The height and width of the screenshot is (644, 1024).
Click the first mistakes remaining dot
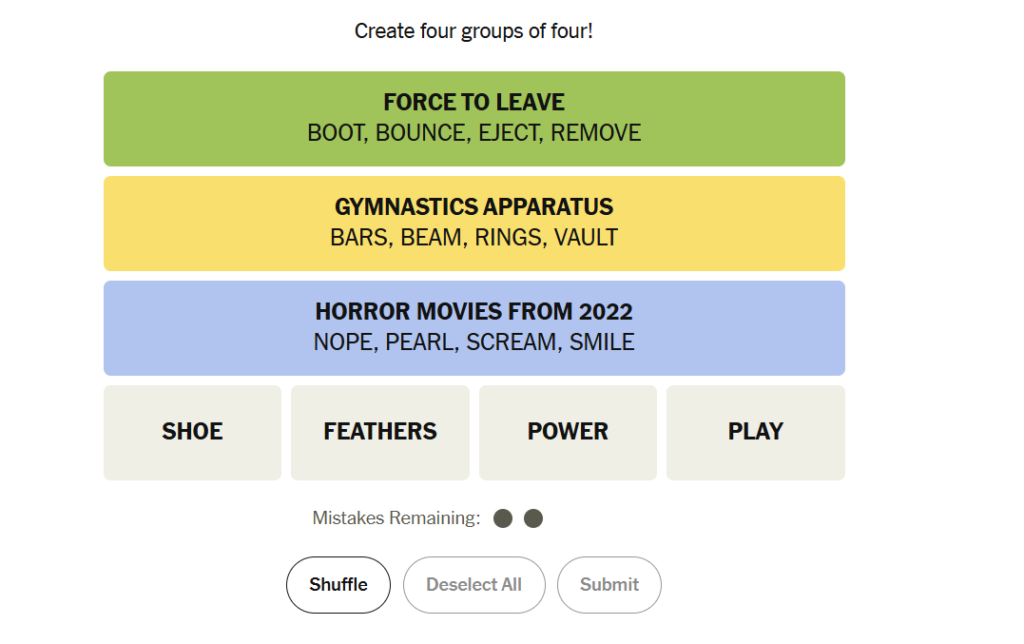[x=503, y=519]
